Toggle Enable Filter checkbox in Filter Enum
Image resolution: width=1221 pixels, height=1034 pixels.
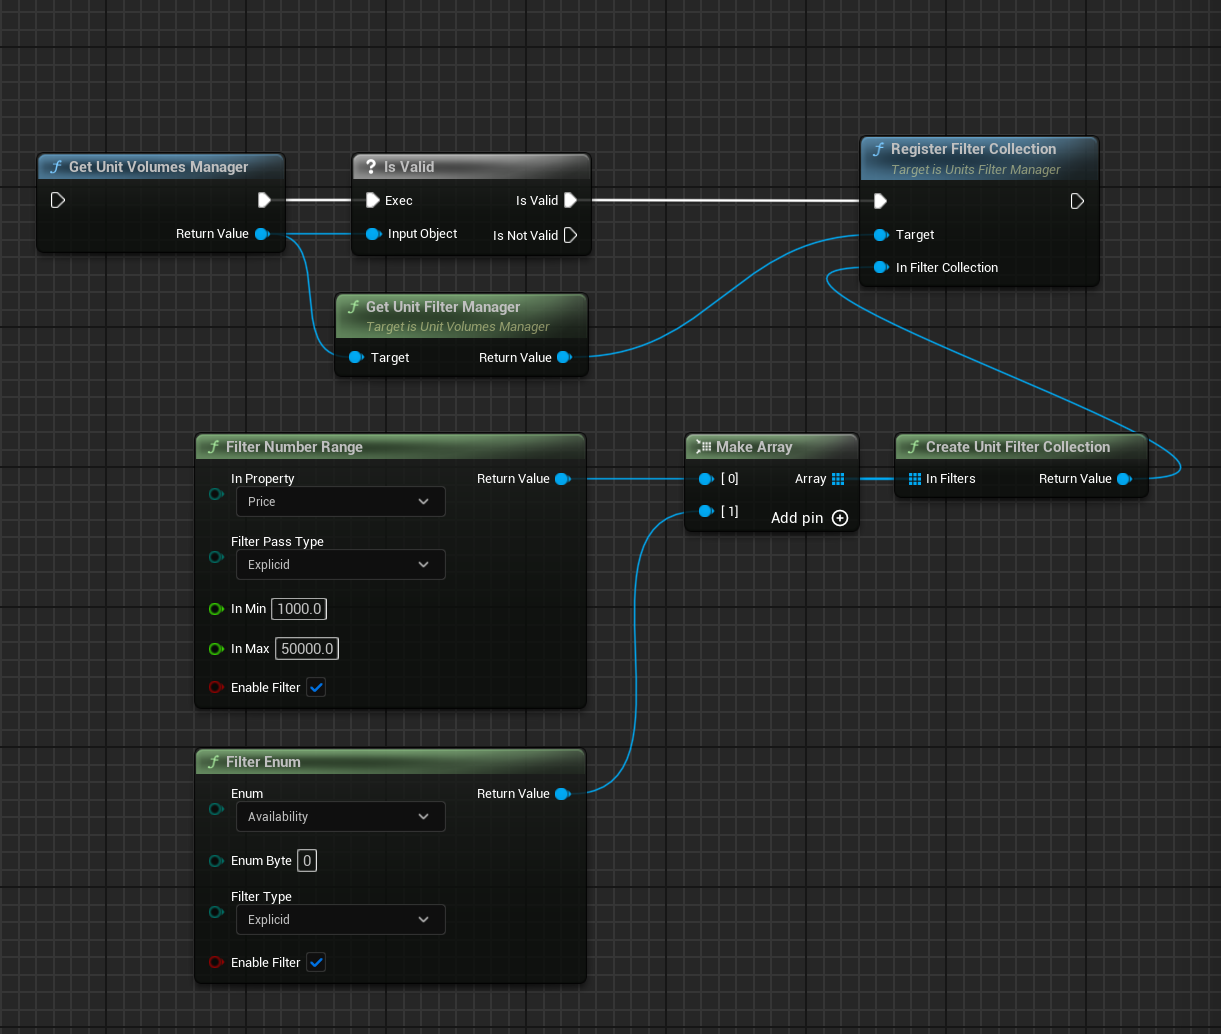(316, 963)
